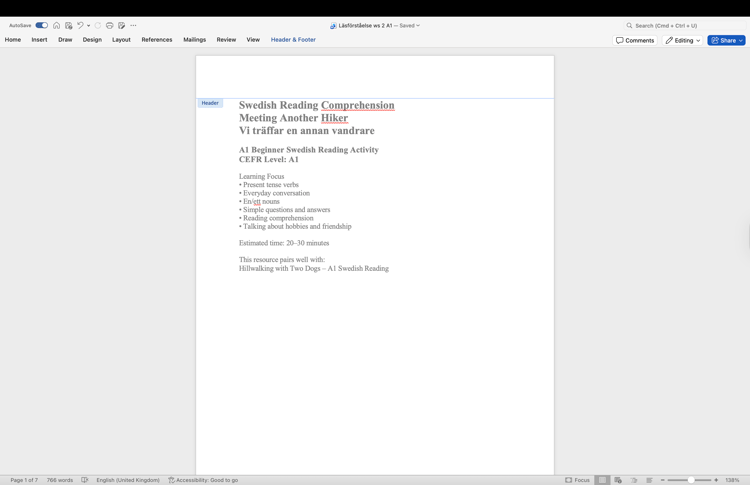This screenshot has width=750, height=485.
Task: Enable Focus mode in status bar
Action: (577, 480)
